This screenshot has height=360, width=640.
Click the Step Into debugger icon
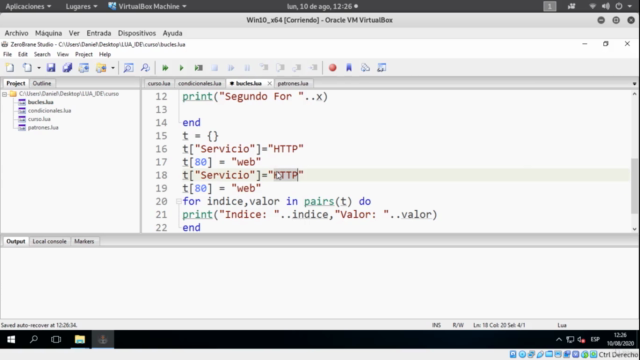pos(264,68)
